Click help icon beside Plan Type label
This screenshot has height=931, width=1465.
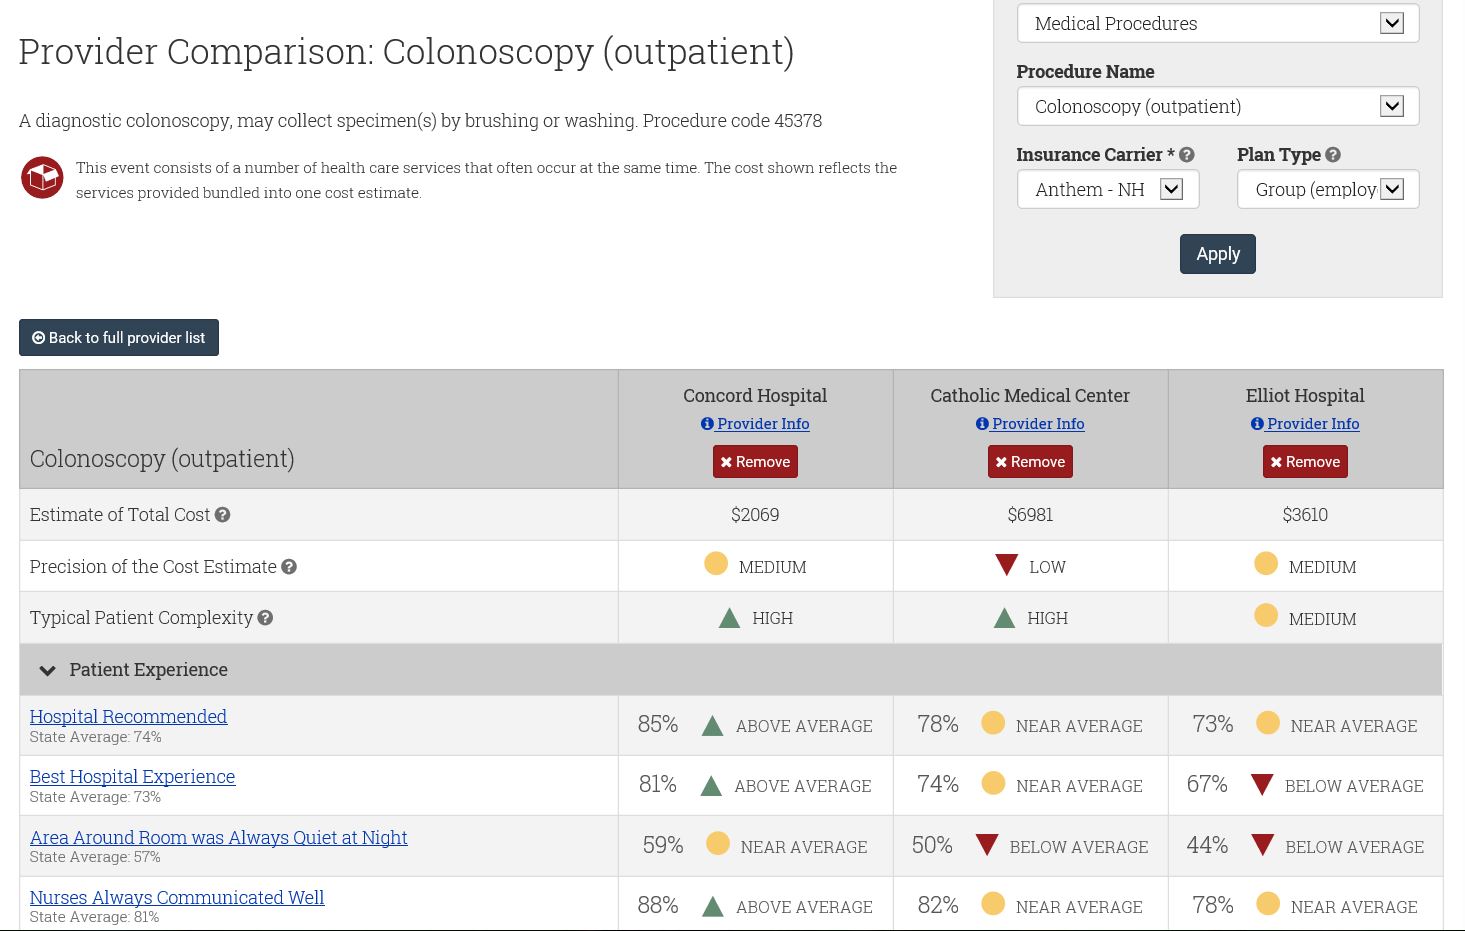coord(1333,155)
